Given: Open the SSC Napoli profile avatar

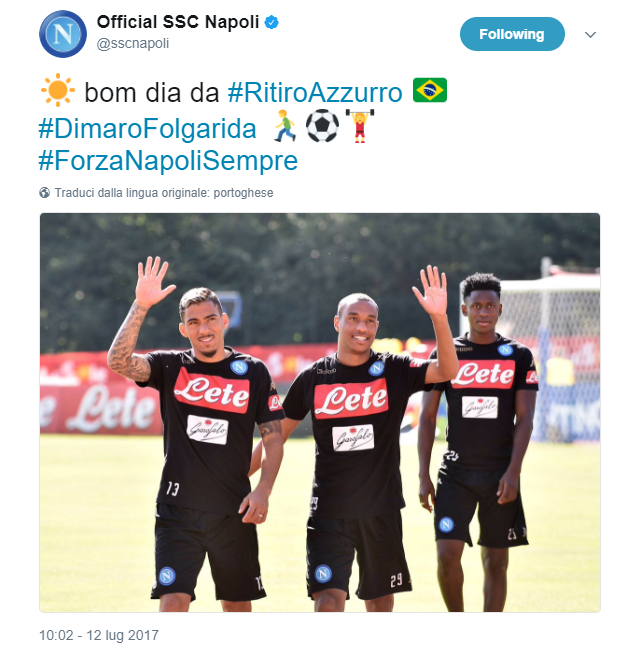Looking at the screenshot, I should point(63,34).
